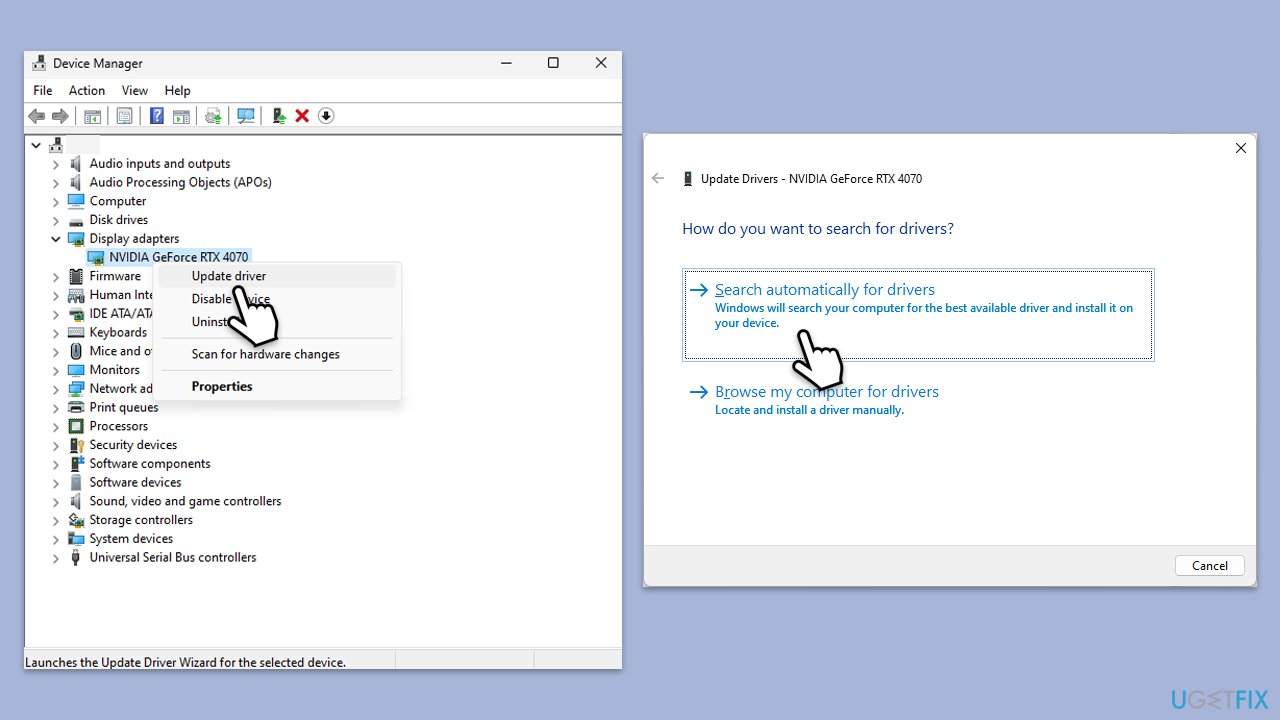The height and width of the screenshot is (720, 1280).
Task: Select Uninstall from the context menu
Action: (214, 321)
